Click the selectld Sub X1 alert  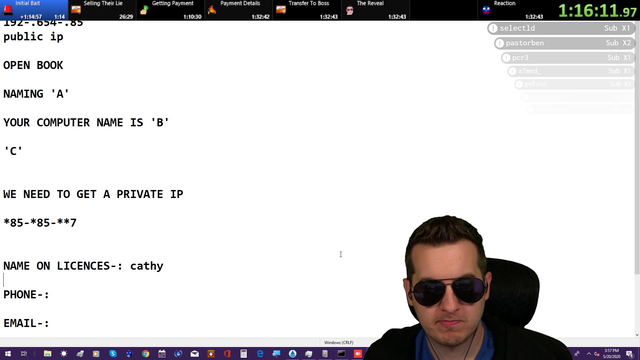(561, 28)
